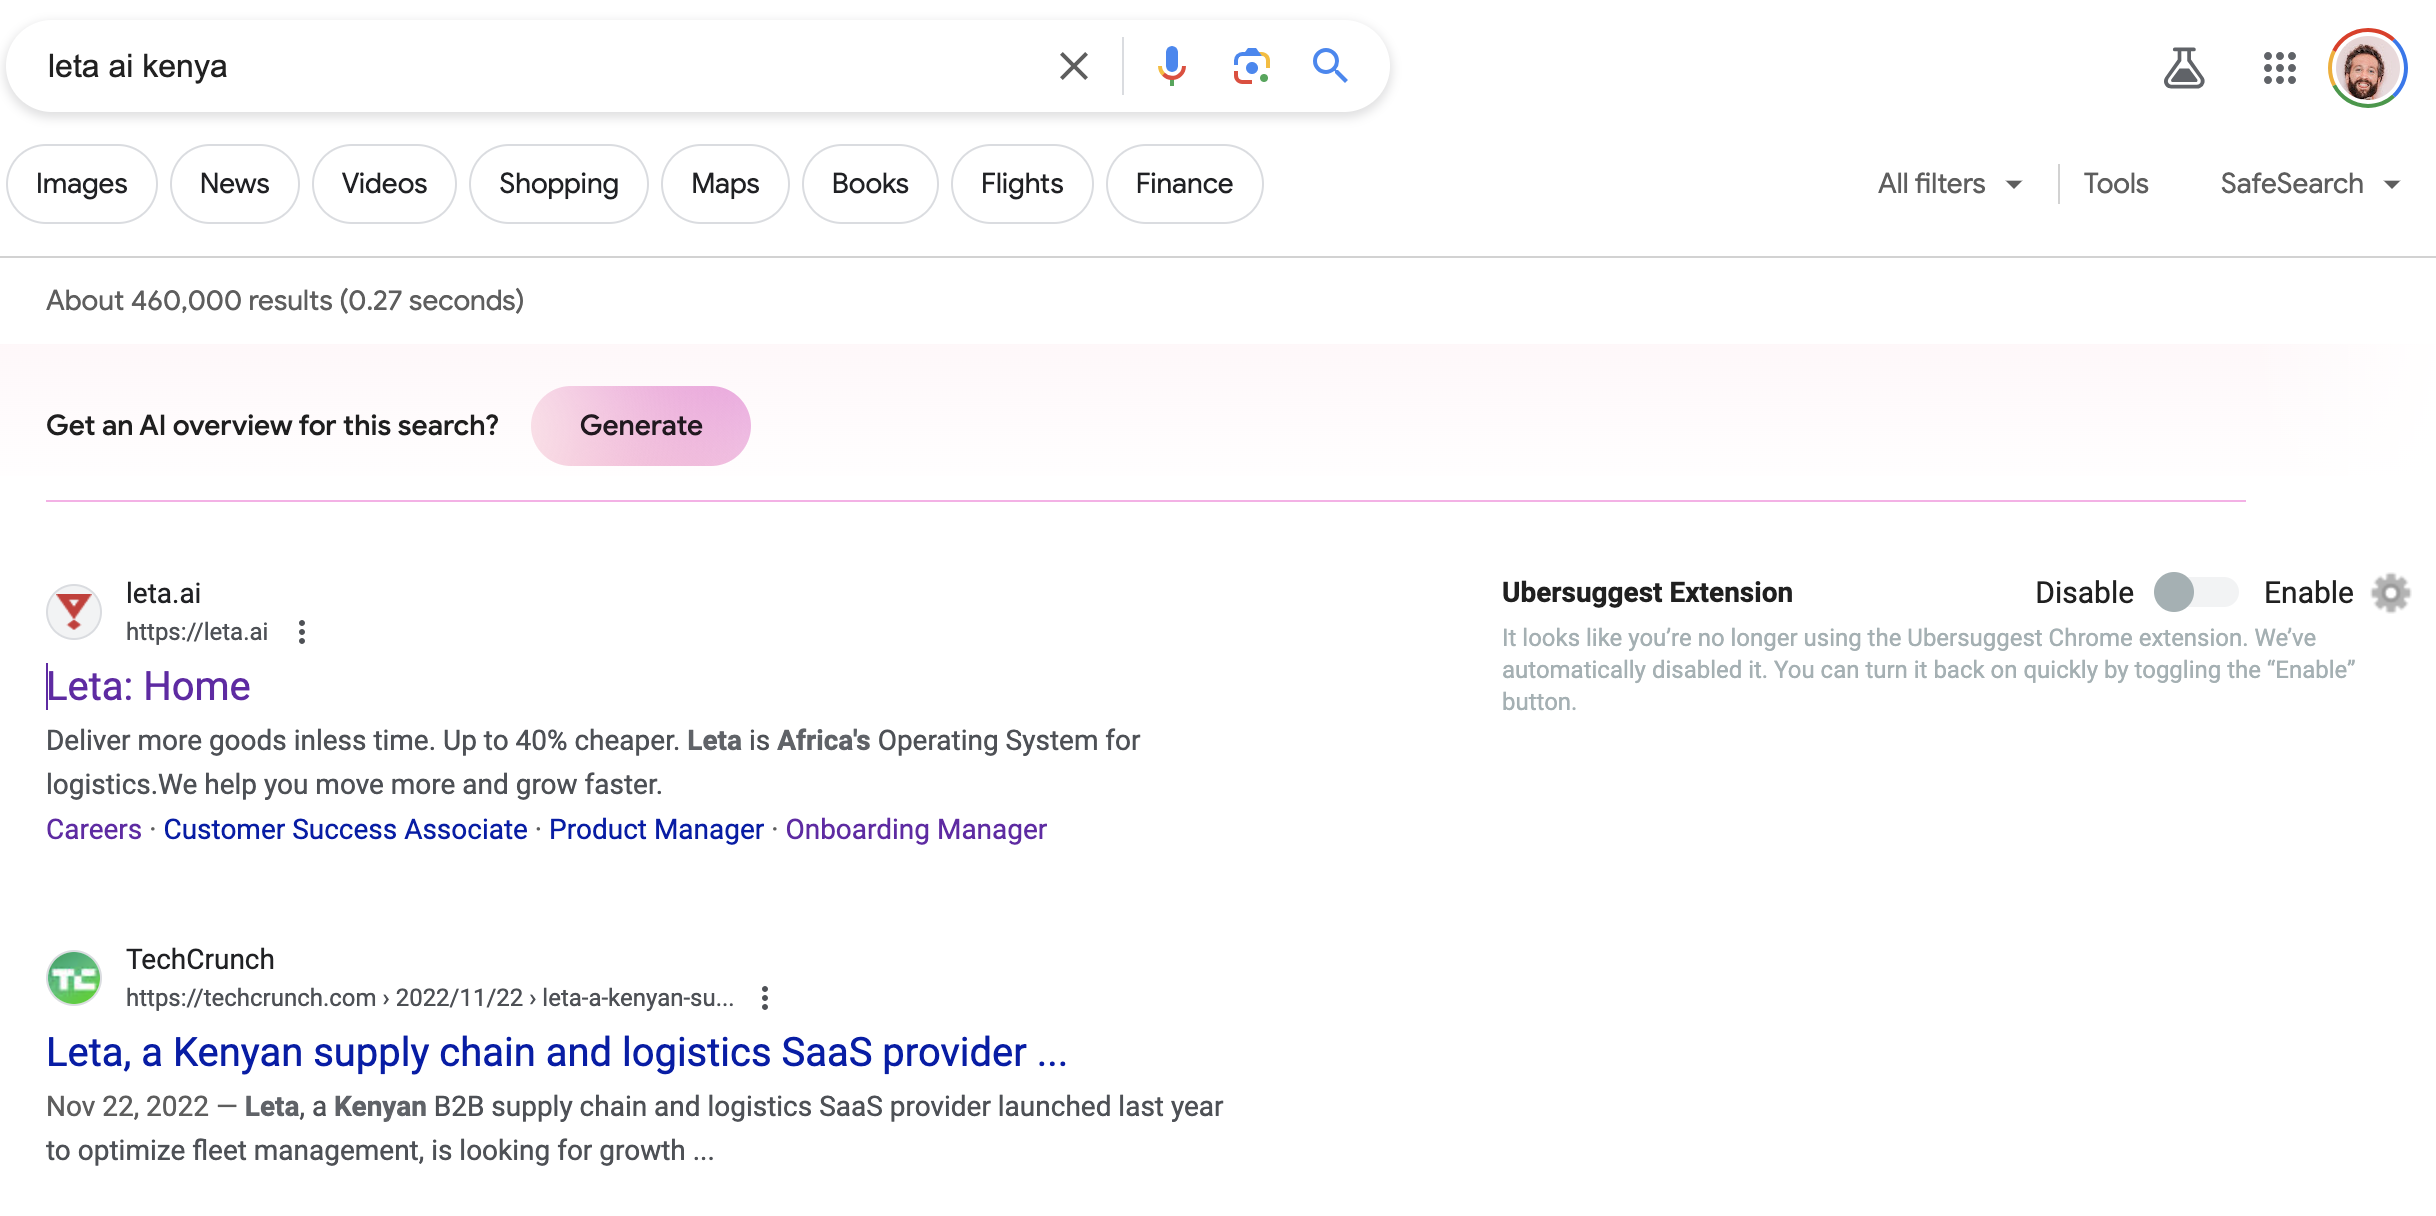Open Ubersuggest settings gear

pyautogui.click(x=2391, y=593)
